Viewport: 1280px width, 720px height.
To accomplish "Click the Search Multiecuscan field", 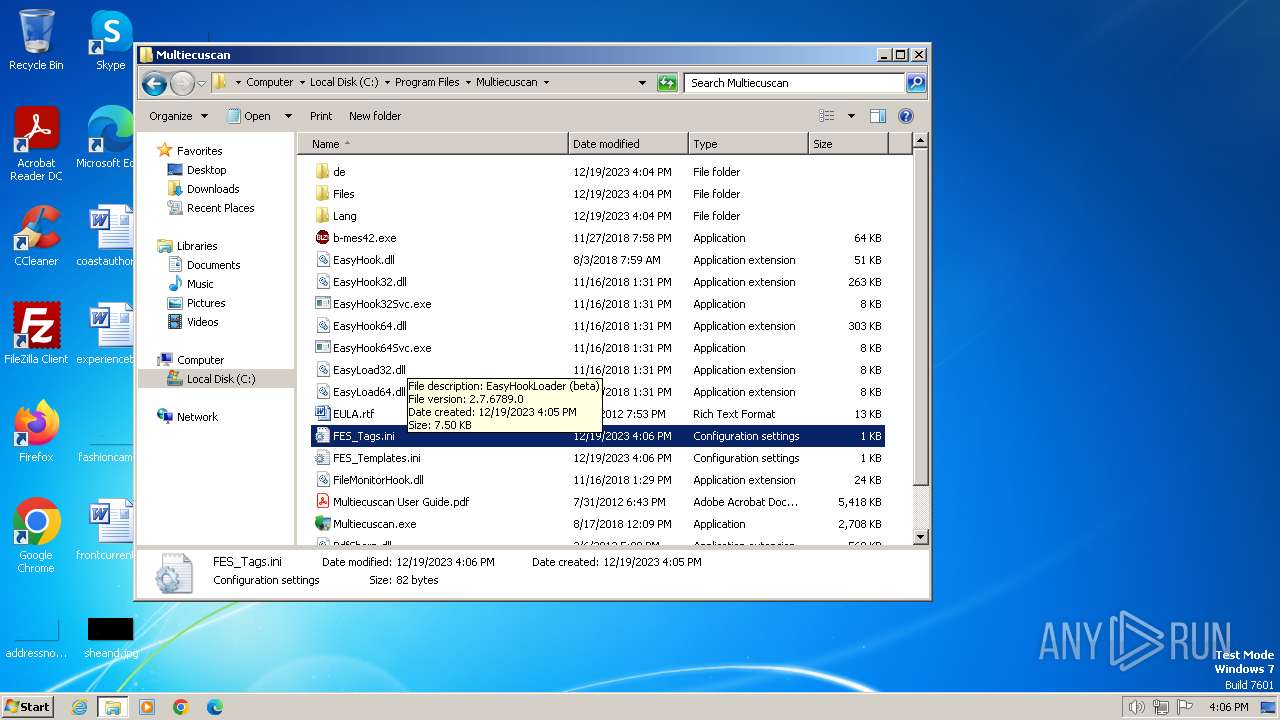I will 795,83.
